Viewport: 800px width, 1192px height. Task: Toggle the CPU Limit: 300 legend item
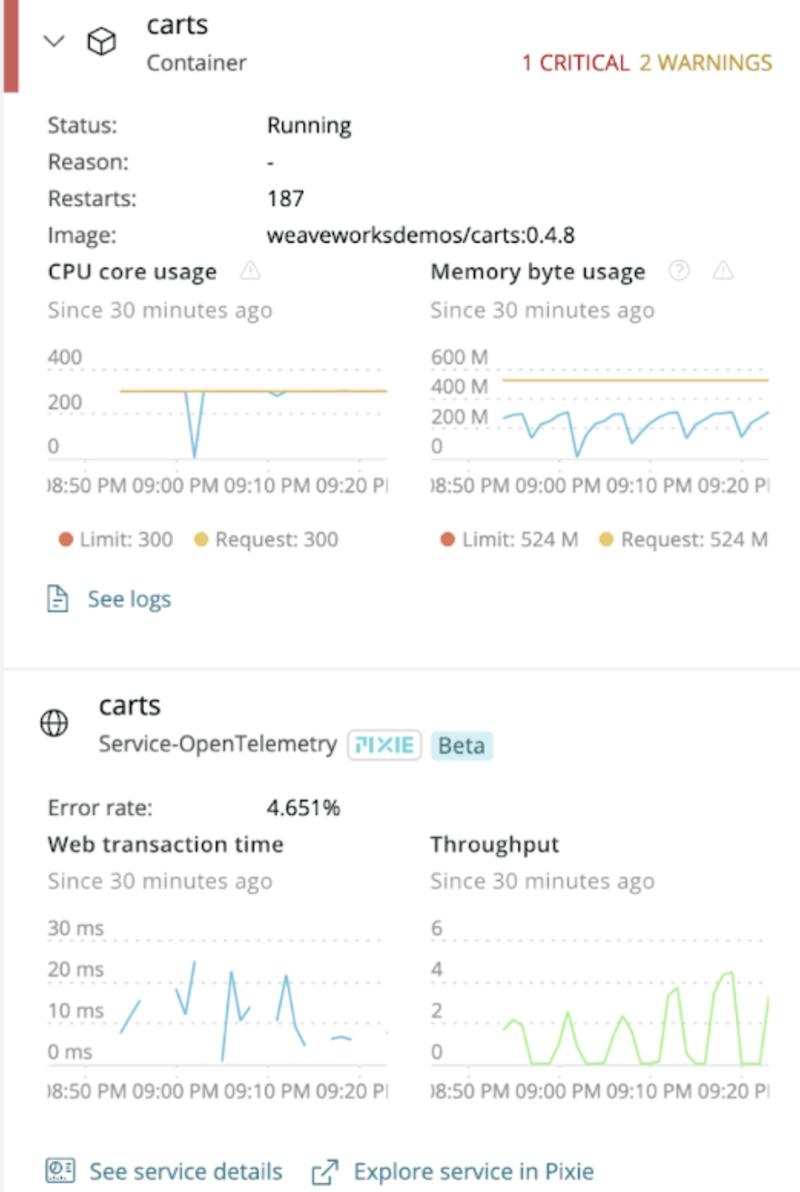(116, 540)
